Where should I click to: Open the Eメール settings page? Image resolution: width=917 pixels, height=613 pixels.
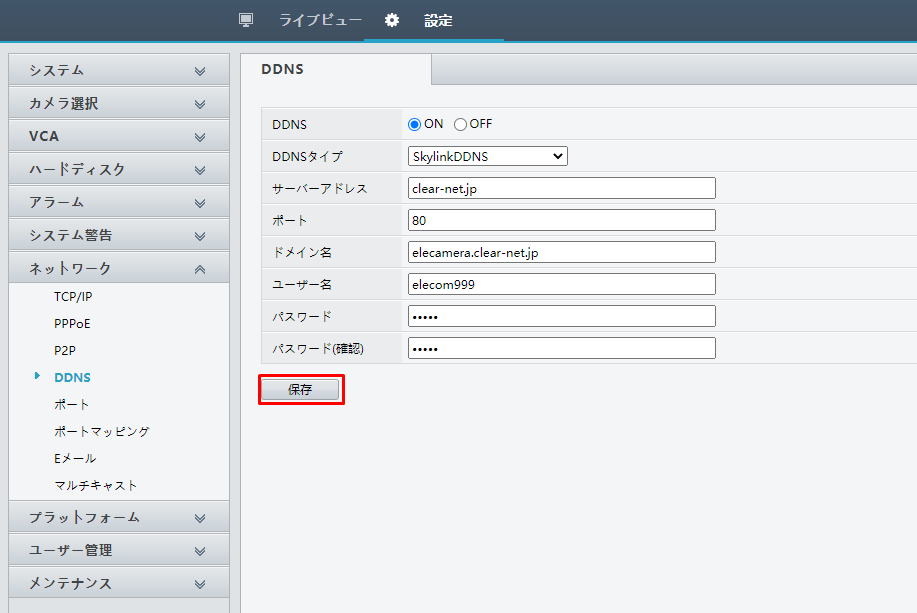(x=75, y=458)
